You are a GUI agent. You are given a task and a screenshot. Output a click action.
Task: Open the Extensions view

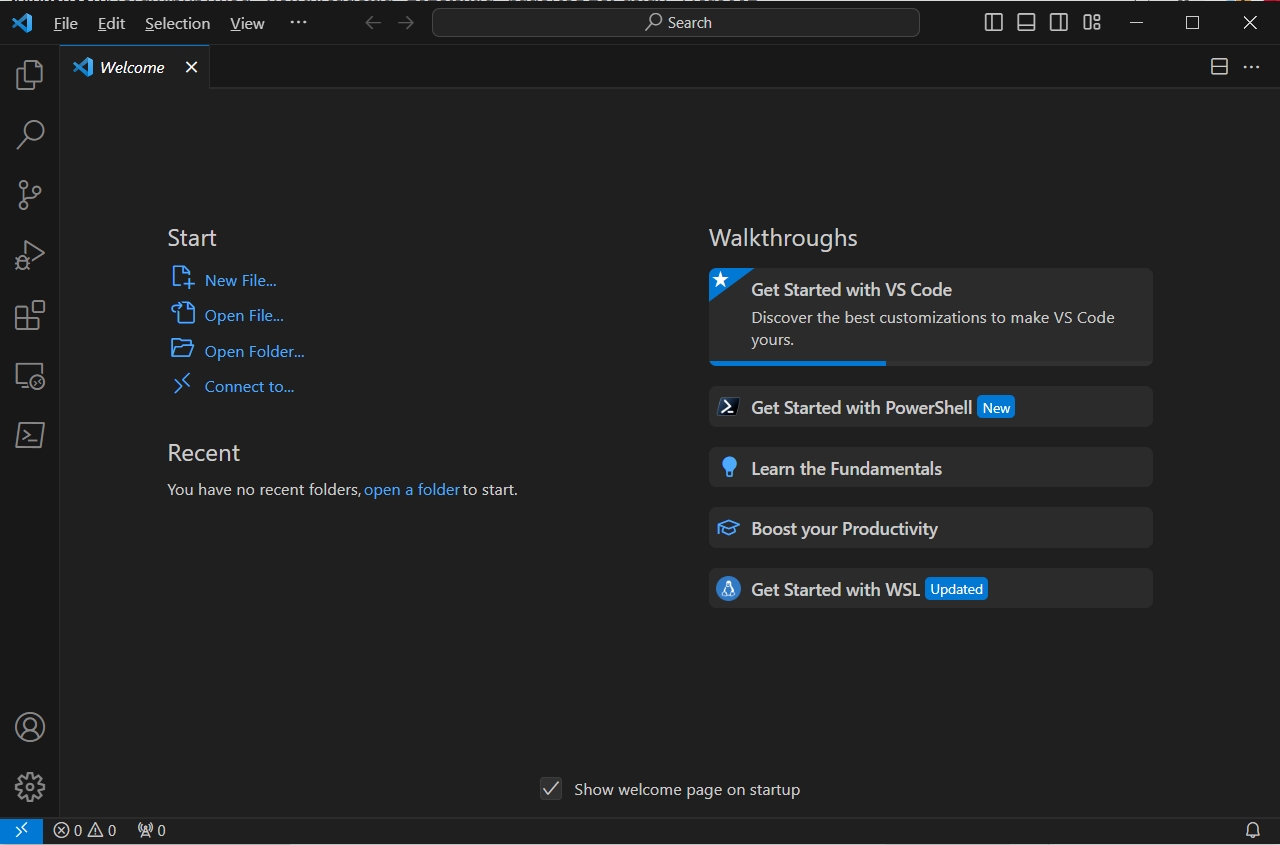coord(29,316)
